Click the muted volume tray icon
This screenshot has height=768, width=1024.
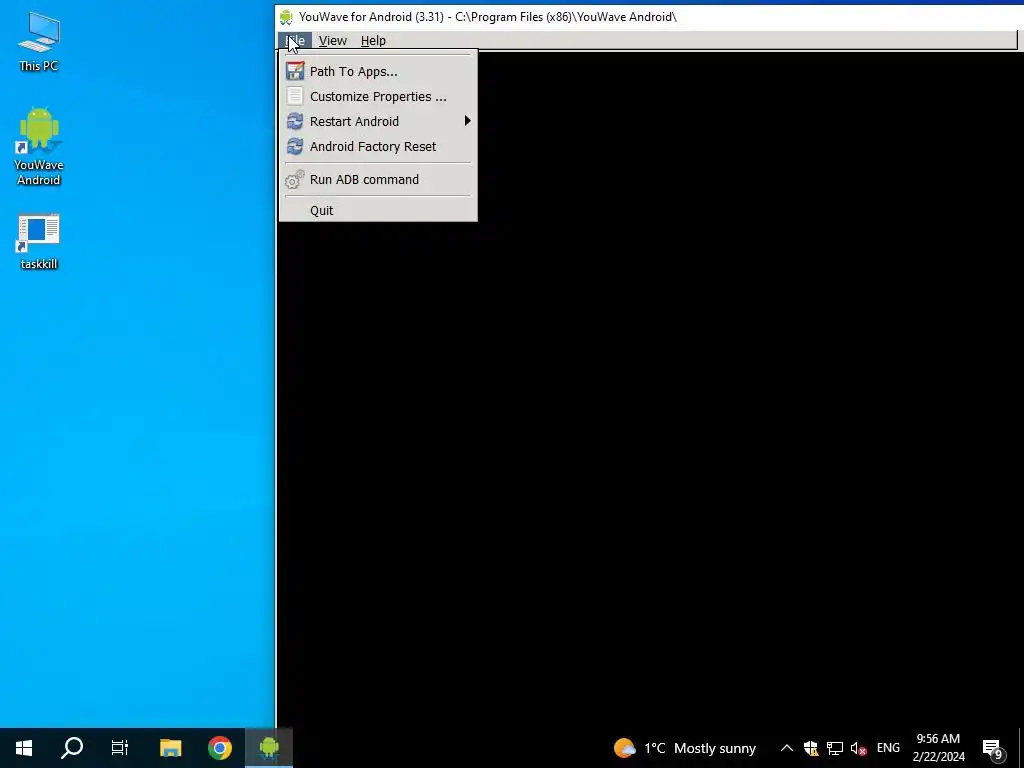858,748
